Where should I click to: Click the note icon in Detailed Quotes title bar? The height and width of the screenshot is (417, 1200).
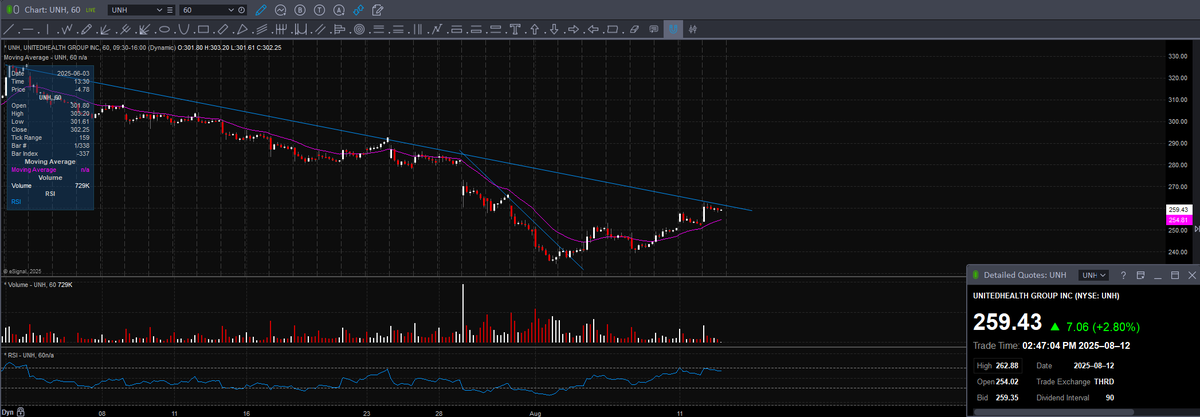tap(1140, 274)
